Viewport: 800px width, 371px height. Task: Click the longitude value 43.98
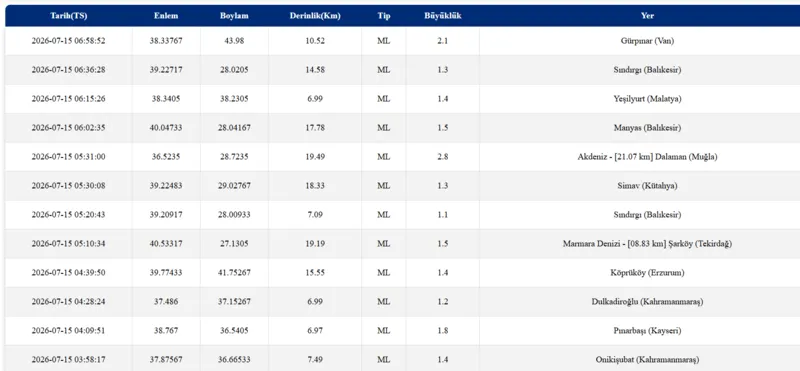coord(234,41)
